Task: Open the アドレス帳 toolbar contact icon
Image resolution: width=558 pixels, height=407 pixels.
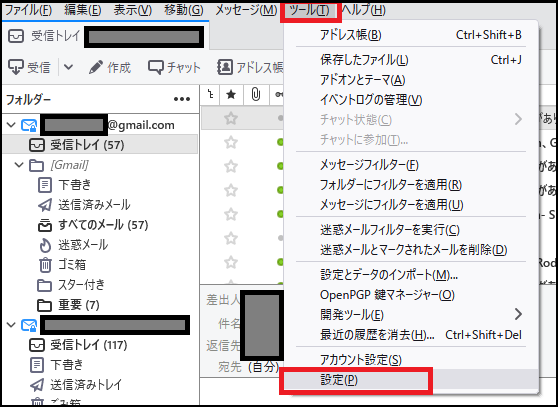Action: pos(225,67)
